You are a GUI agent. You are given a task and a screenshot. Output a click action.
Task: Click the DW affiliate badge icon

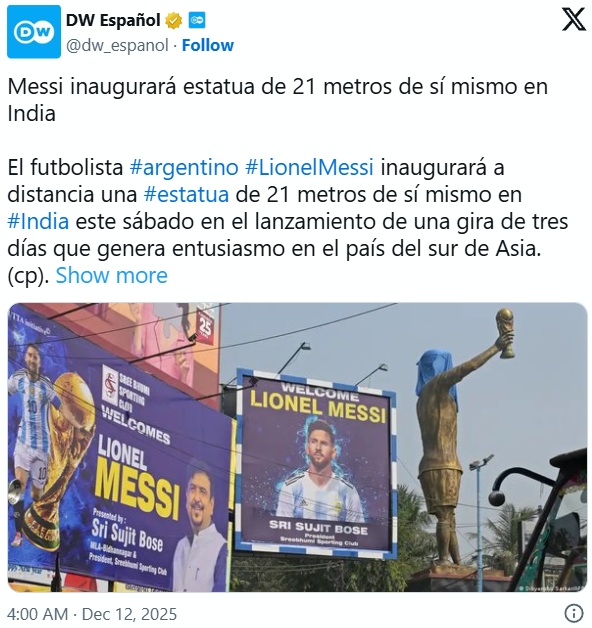pyautogui.click(x=197, y=20)
